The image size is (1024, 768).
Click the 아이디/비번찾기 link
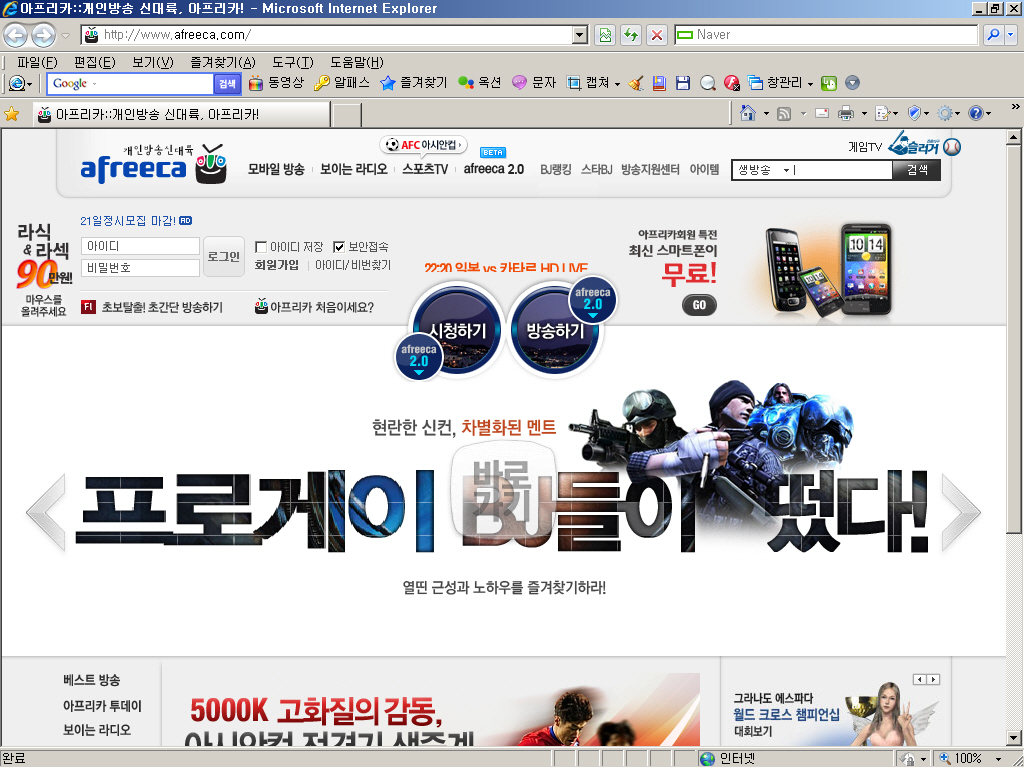point(353,265)
